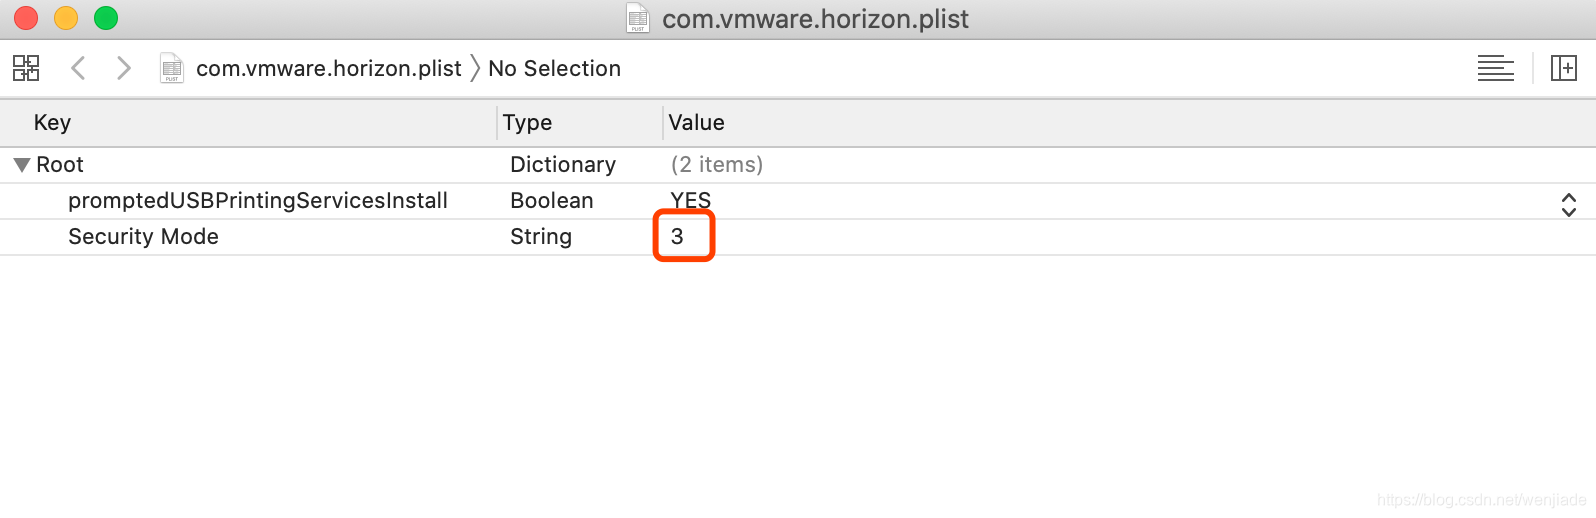This screenshot has width=1596, height=518.
Task: Select the Root row
Action: coord(60,165)
